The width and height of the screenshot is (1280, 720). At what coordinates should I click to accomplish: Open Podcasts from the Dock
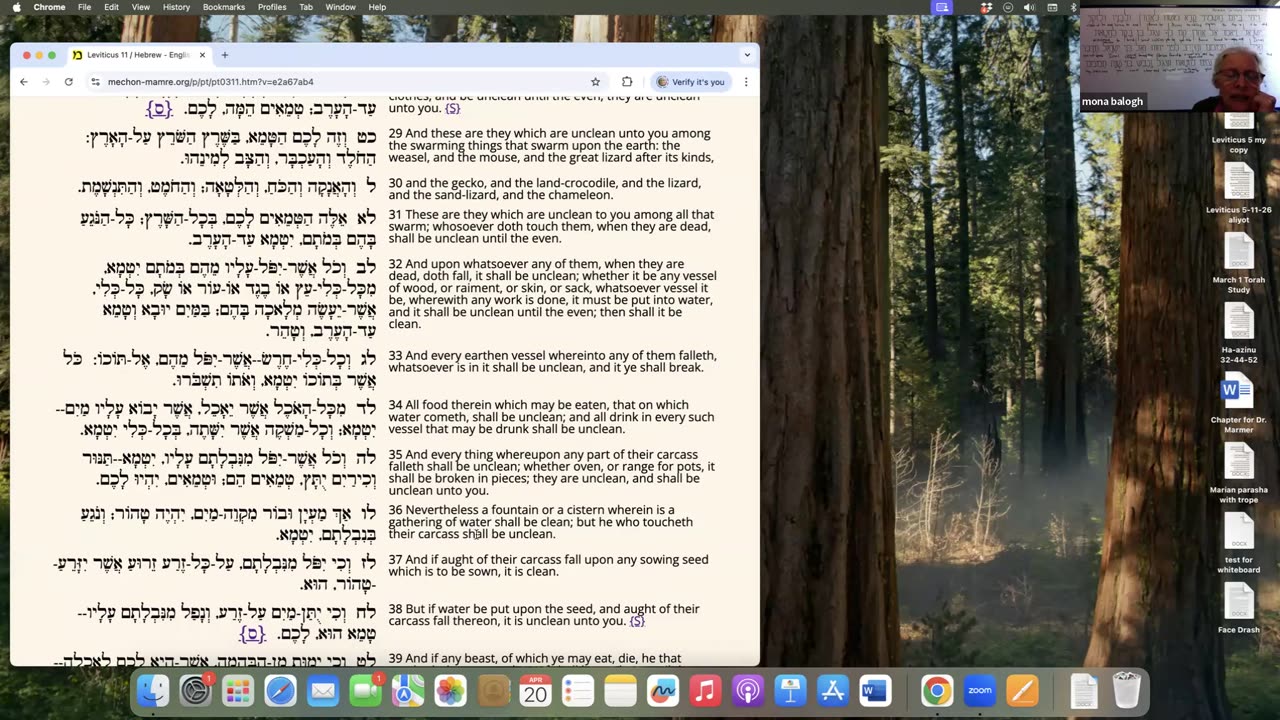[748, 690]
